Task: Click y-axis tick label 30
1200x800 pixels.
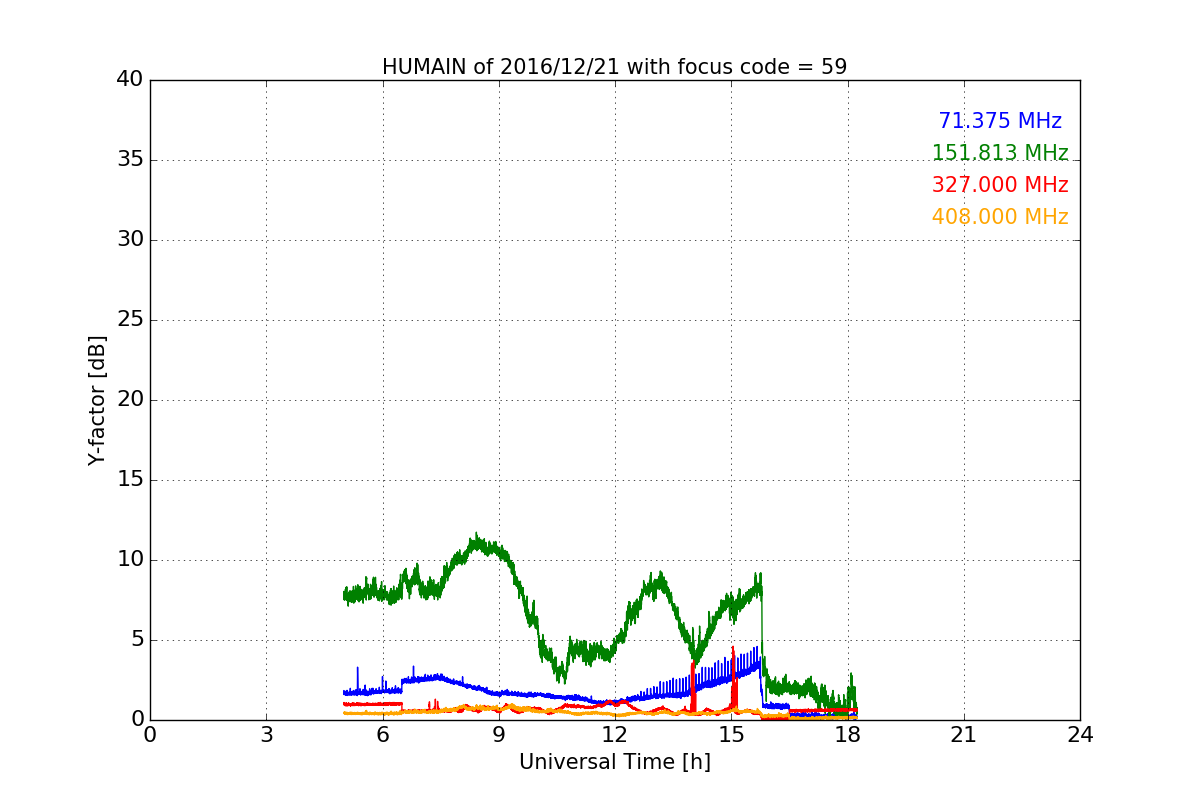Action: coord(130,240)
